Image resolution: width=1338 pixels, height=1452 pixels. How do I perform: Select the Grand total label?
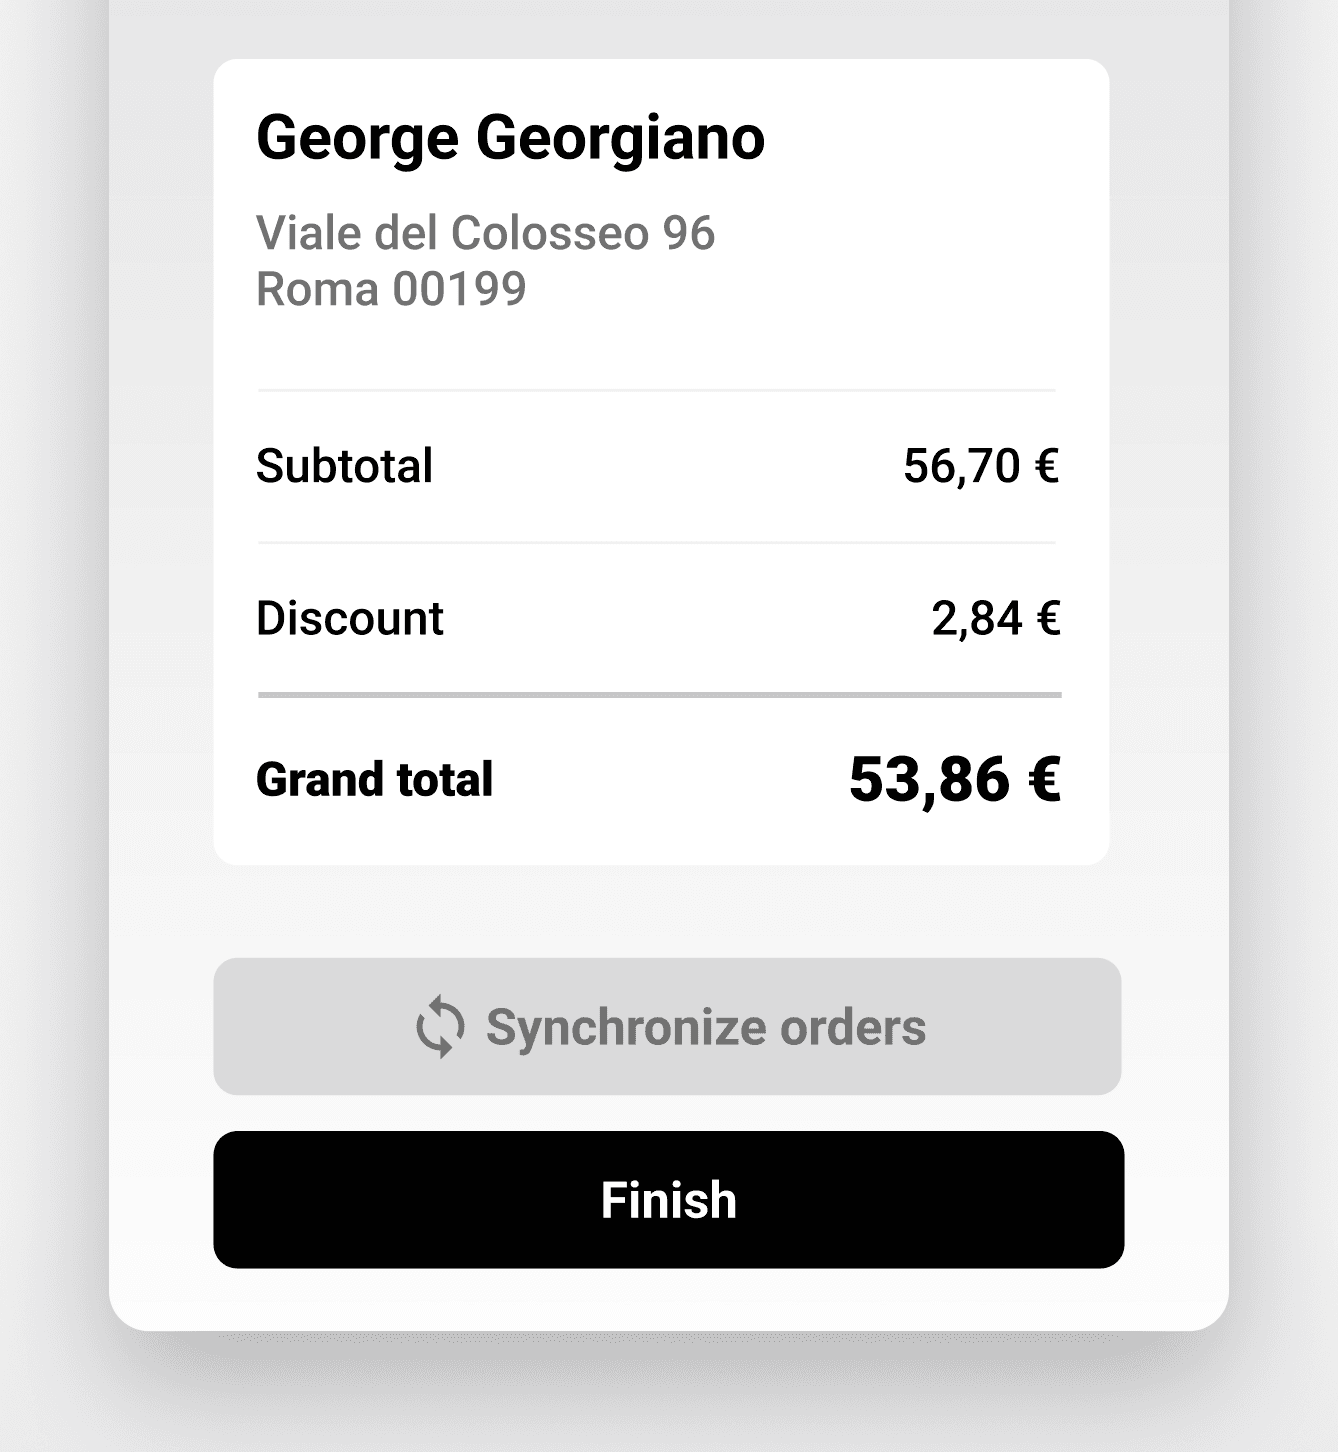tap(375, 780)
